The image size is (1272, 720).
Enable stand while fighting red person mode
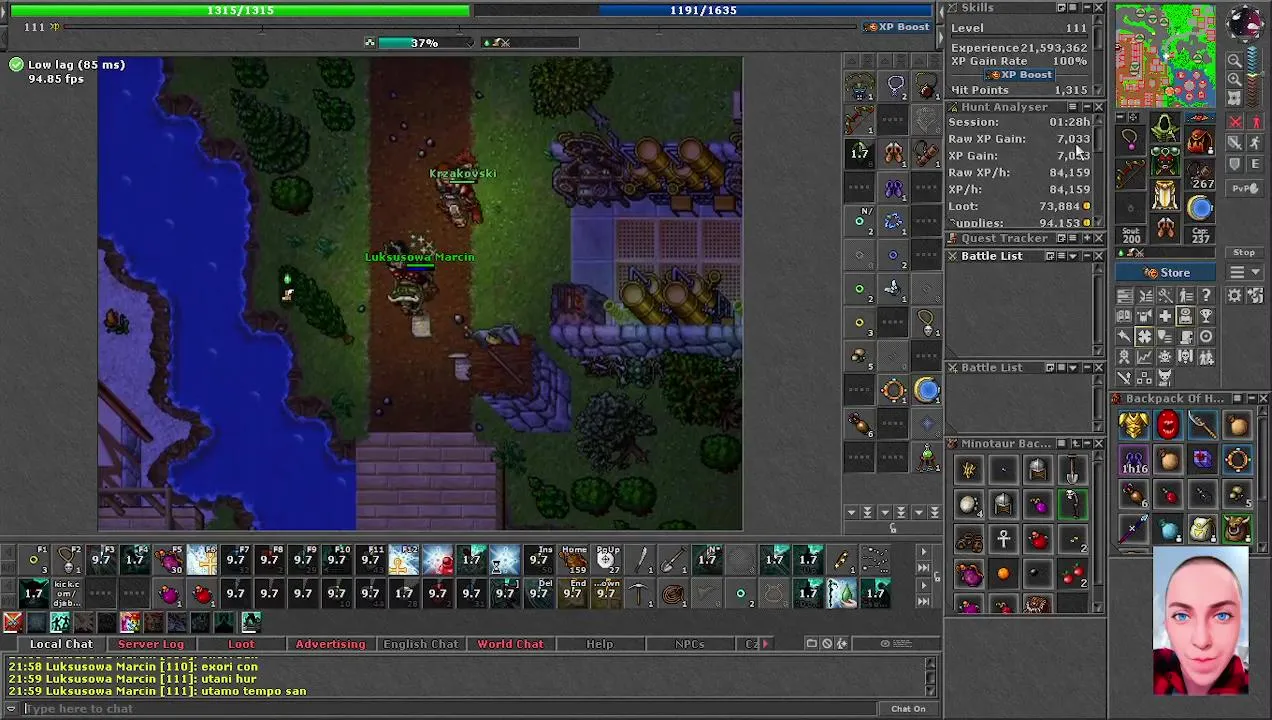pos(1256,122)
